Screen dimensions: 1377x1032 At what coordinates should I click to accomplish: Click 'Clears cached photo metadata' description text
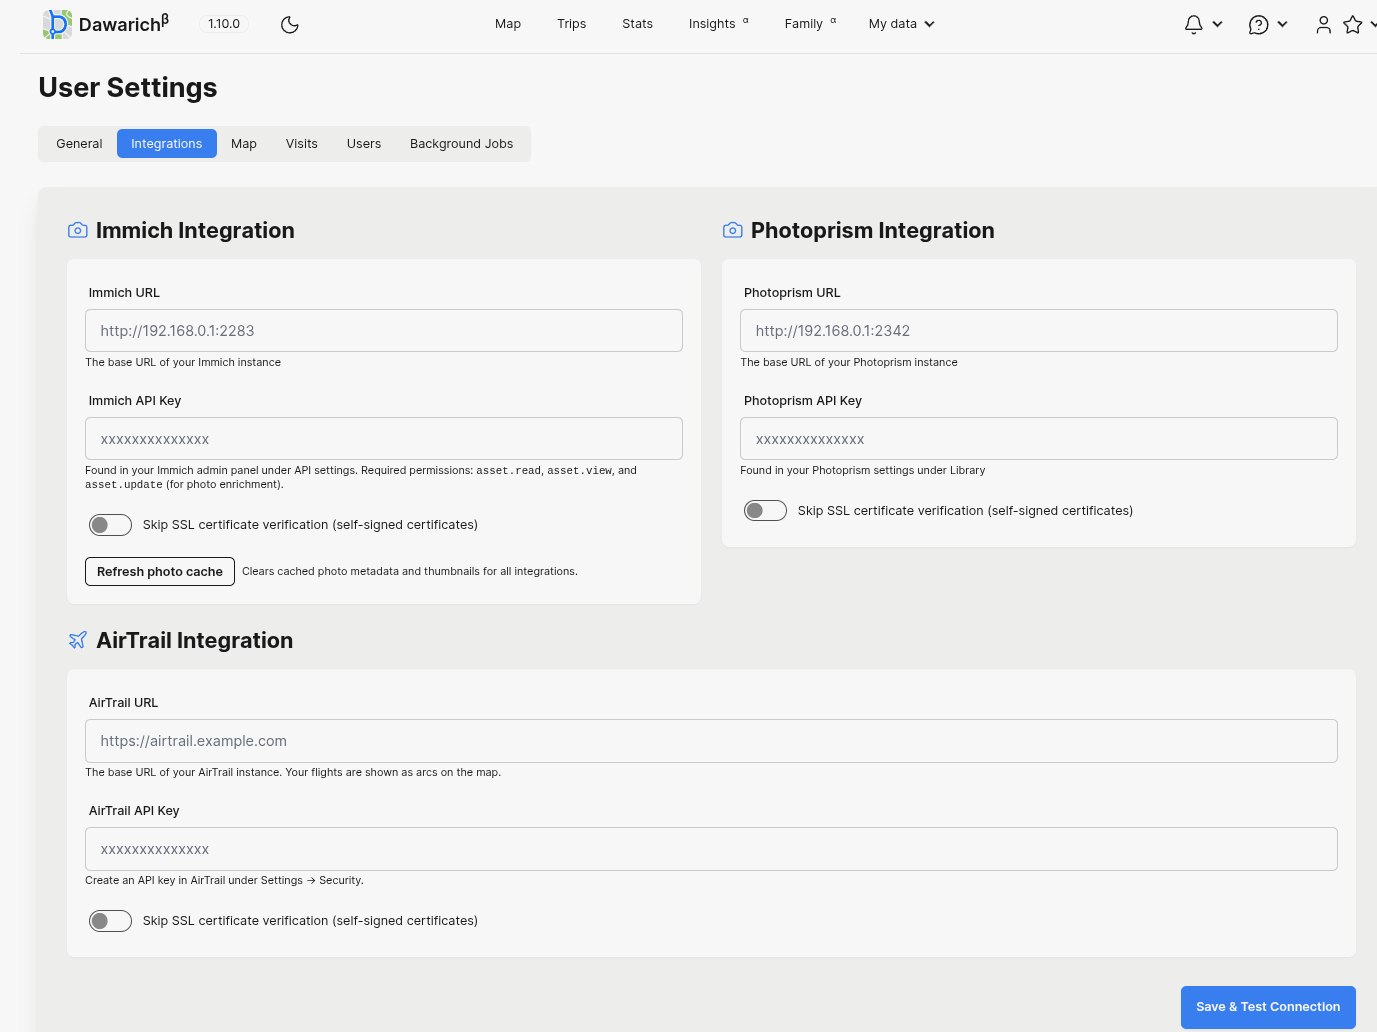[x=410, y=572]
